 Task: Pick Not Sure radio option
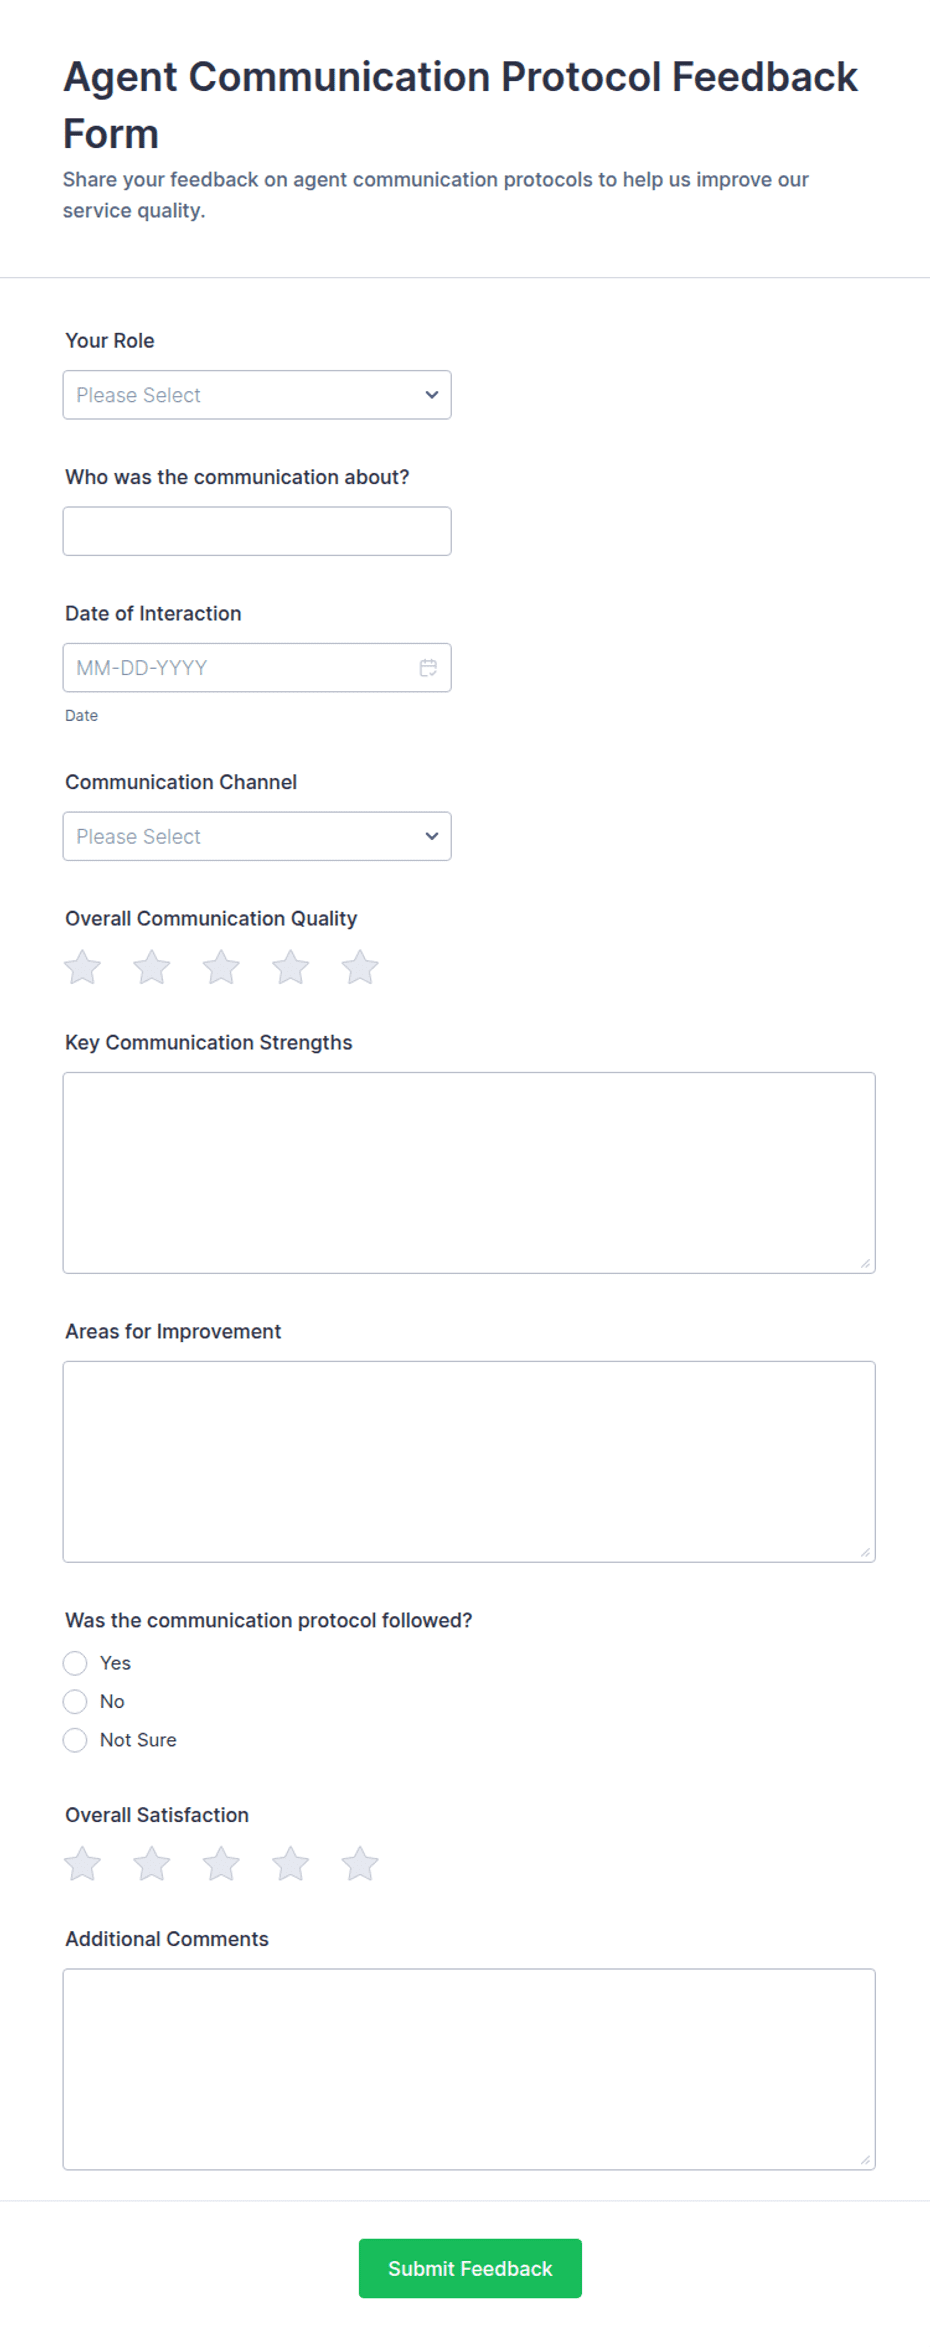point(75,1740)
